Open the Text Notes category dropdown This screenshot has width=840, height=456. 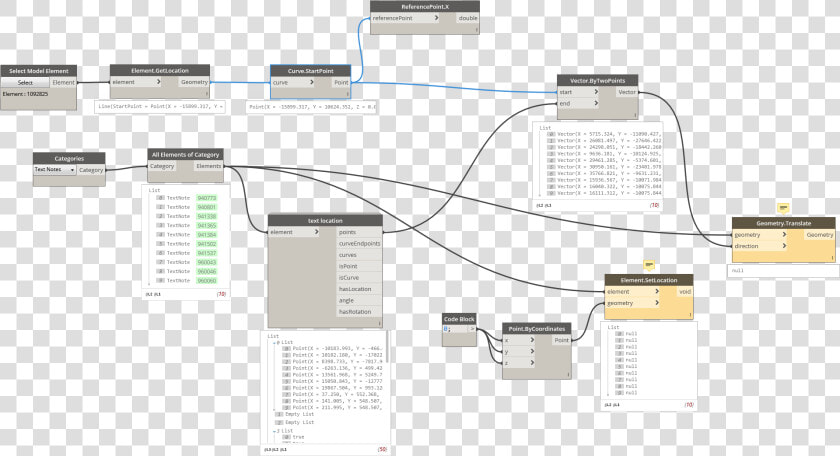point(55,169)
